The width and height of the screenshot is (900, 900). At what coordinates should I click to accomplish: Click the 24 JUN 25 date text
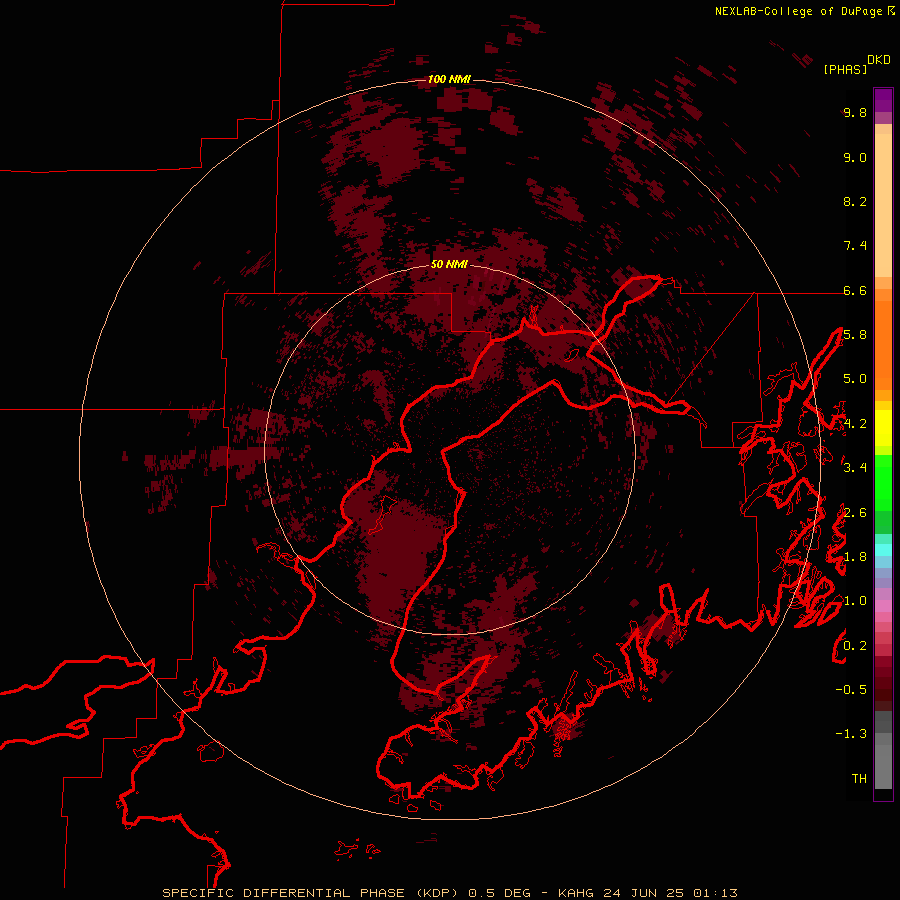click(645, 893)
